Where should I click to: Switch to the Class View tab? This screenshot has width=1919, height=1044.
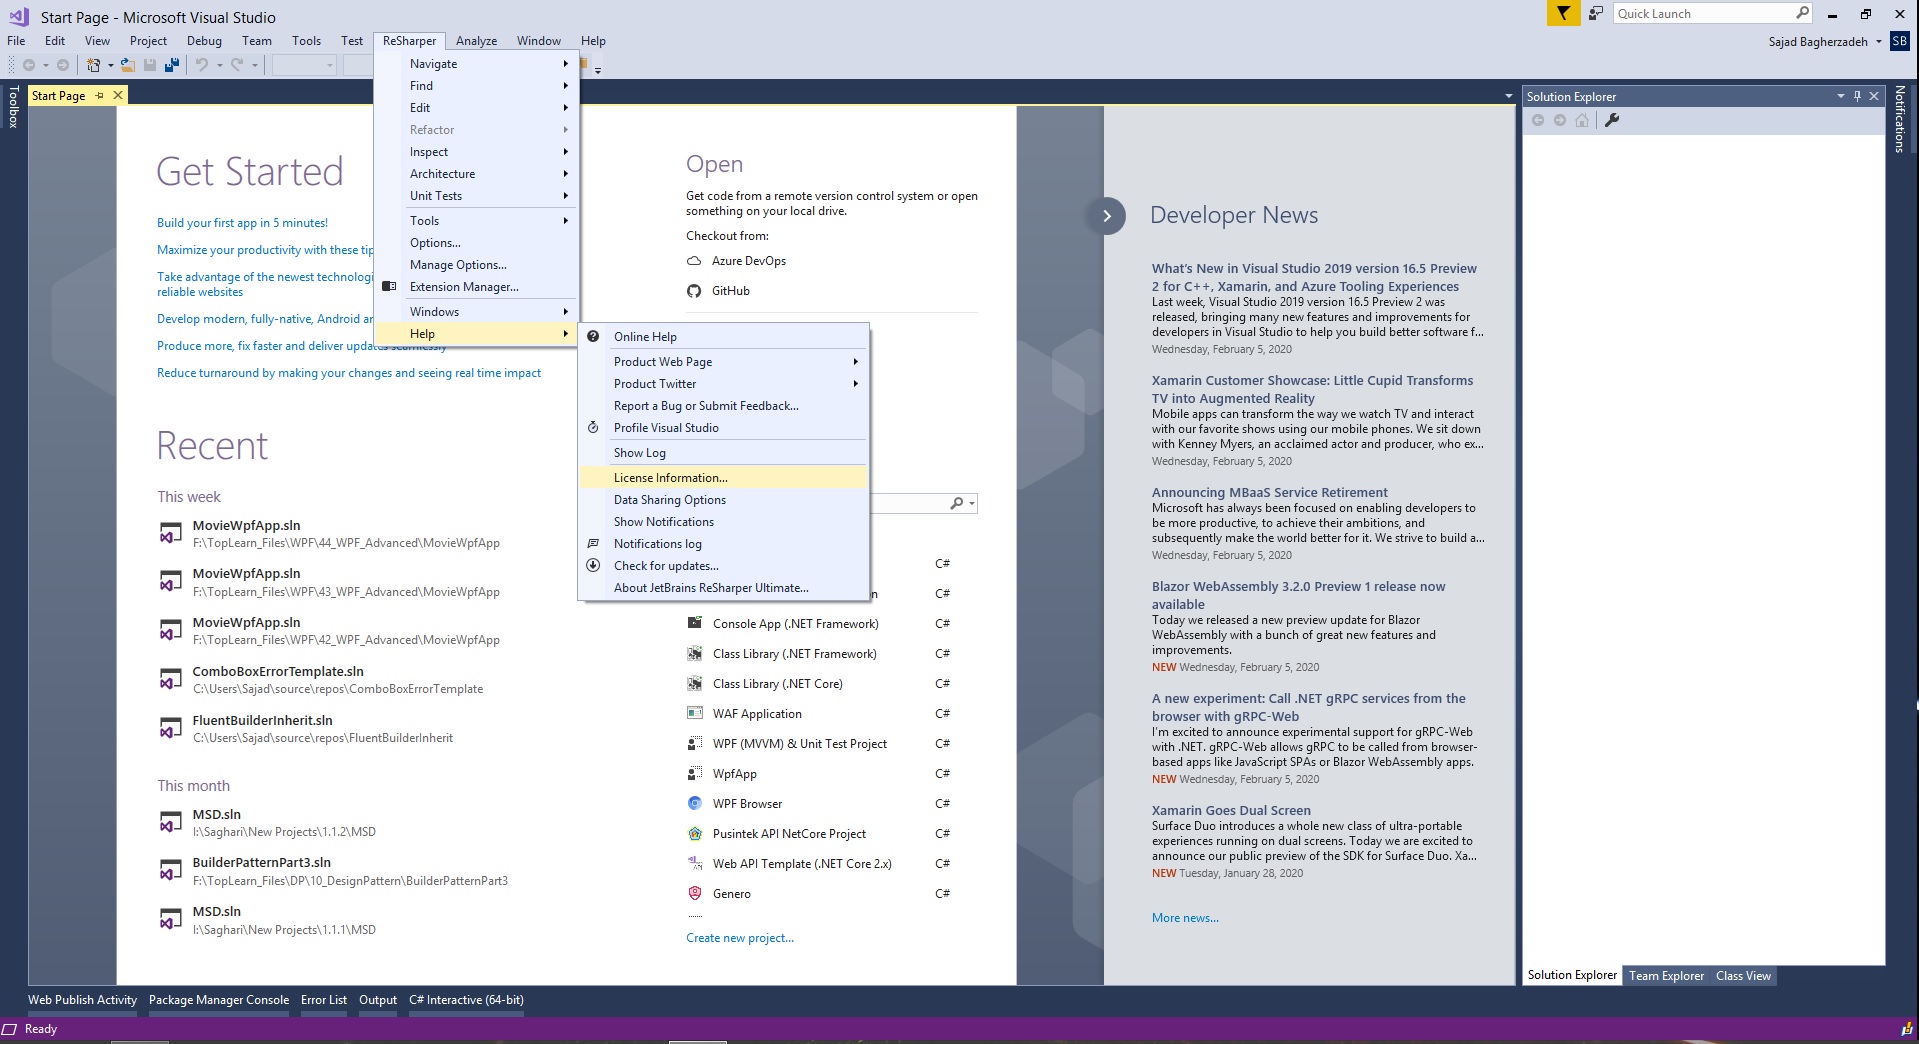[x=1743, y=975]
